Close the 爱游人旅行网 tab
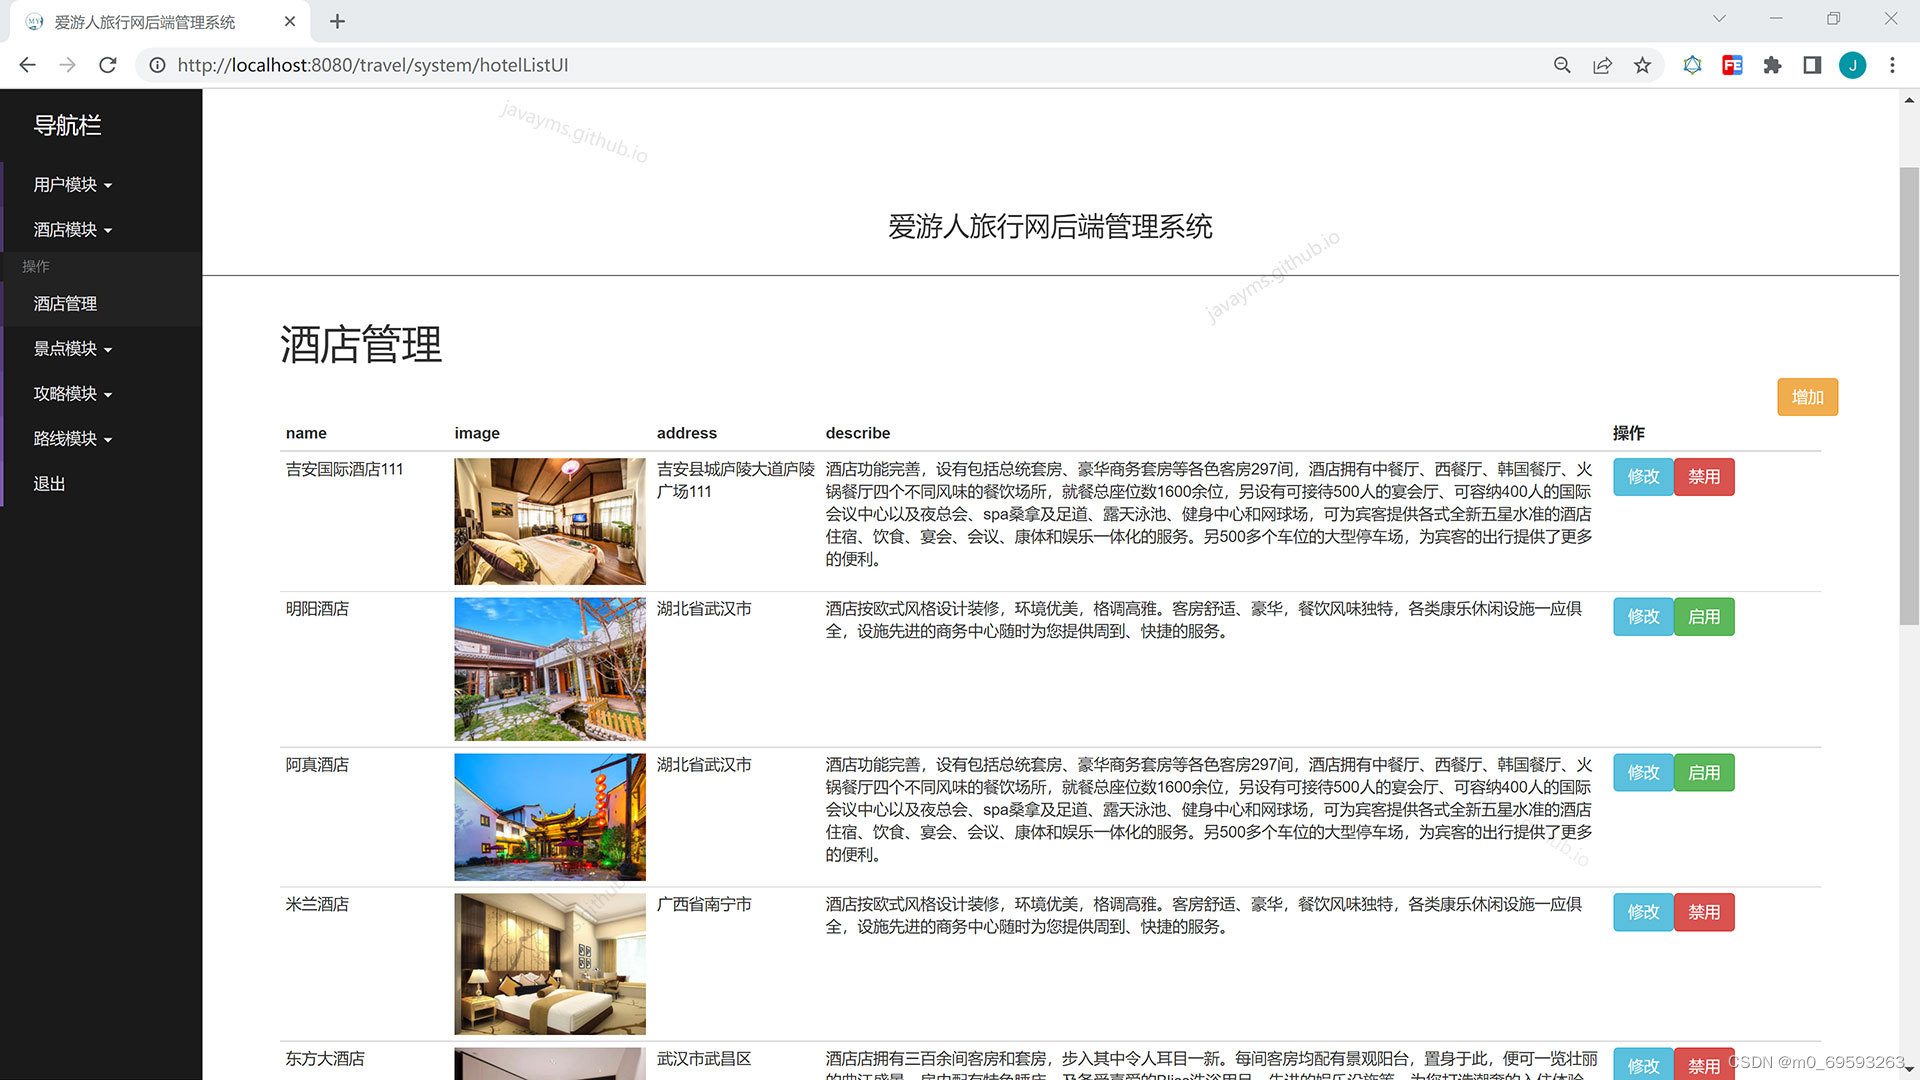The image size is (1920, 1080). [290, 21]
